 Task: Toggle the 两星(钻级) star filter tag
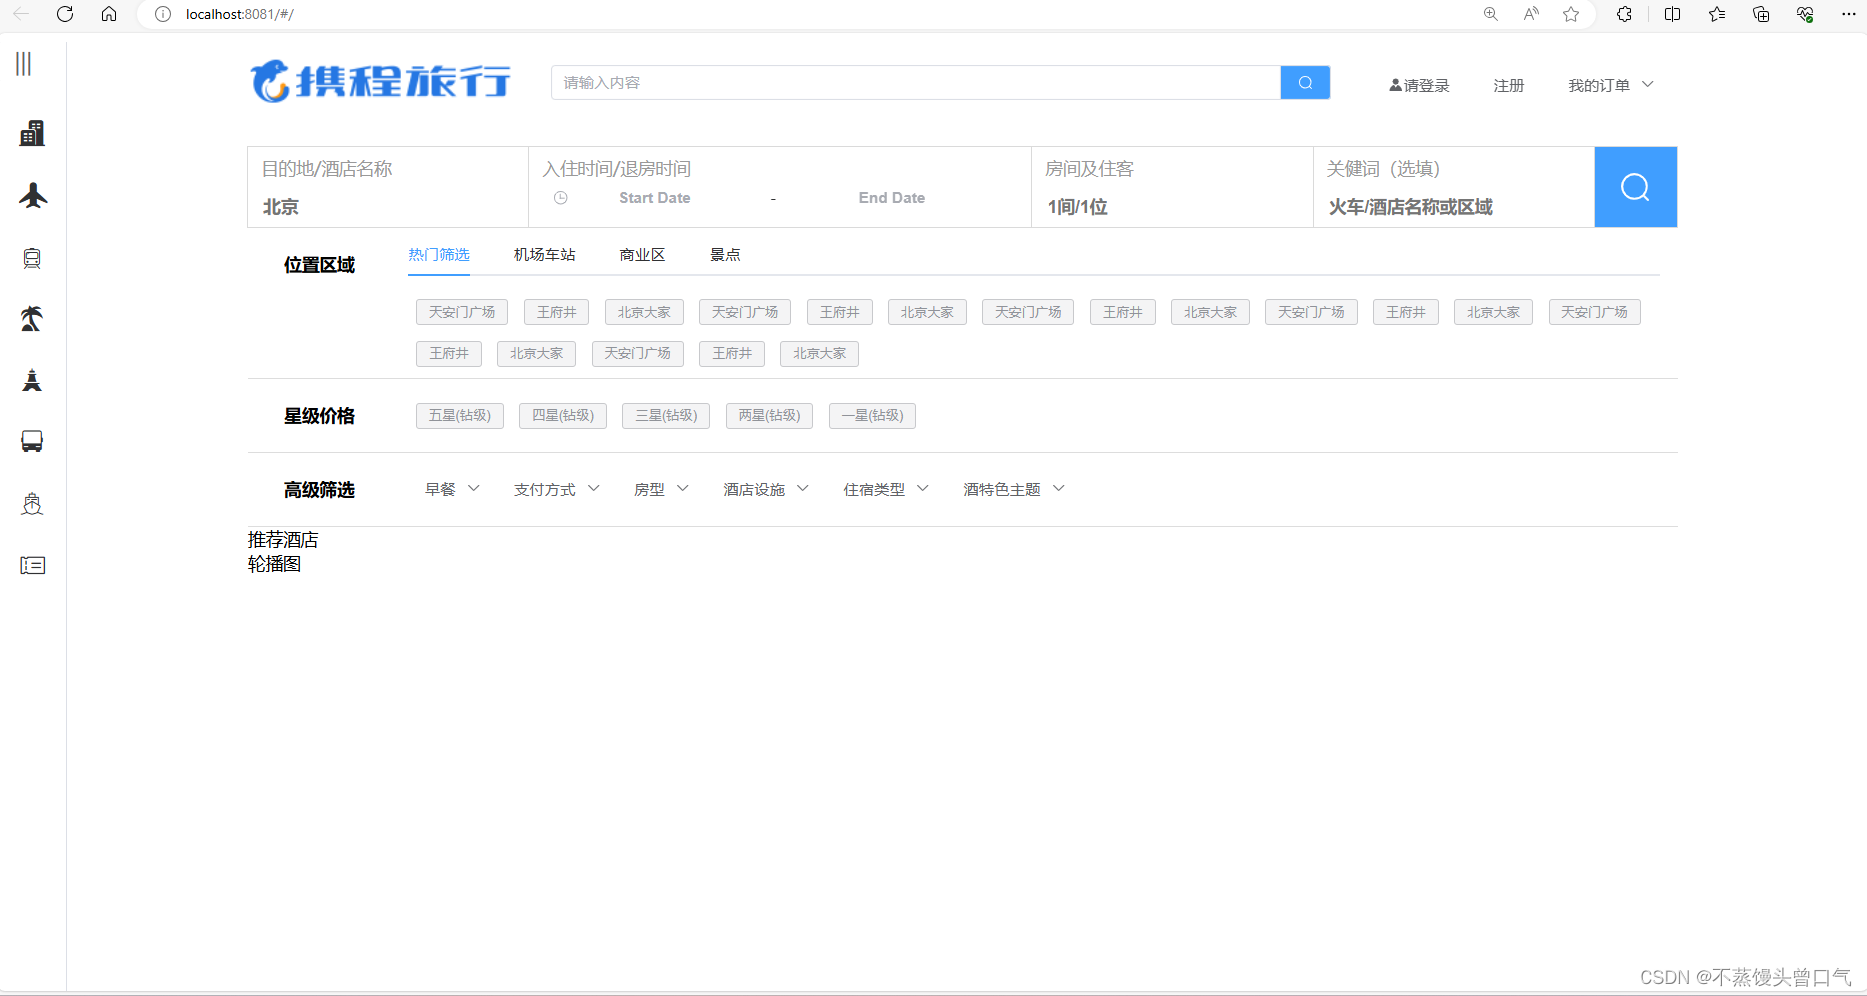click(x=769, y=416)
